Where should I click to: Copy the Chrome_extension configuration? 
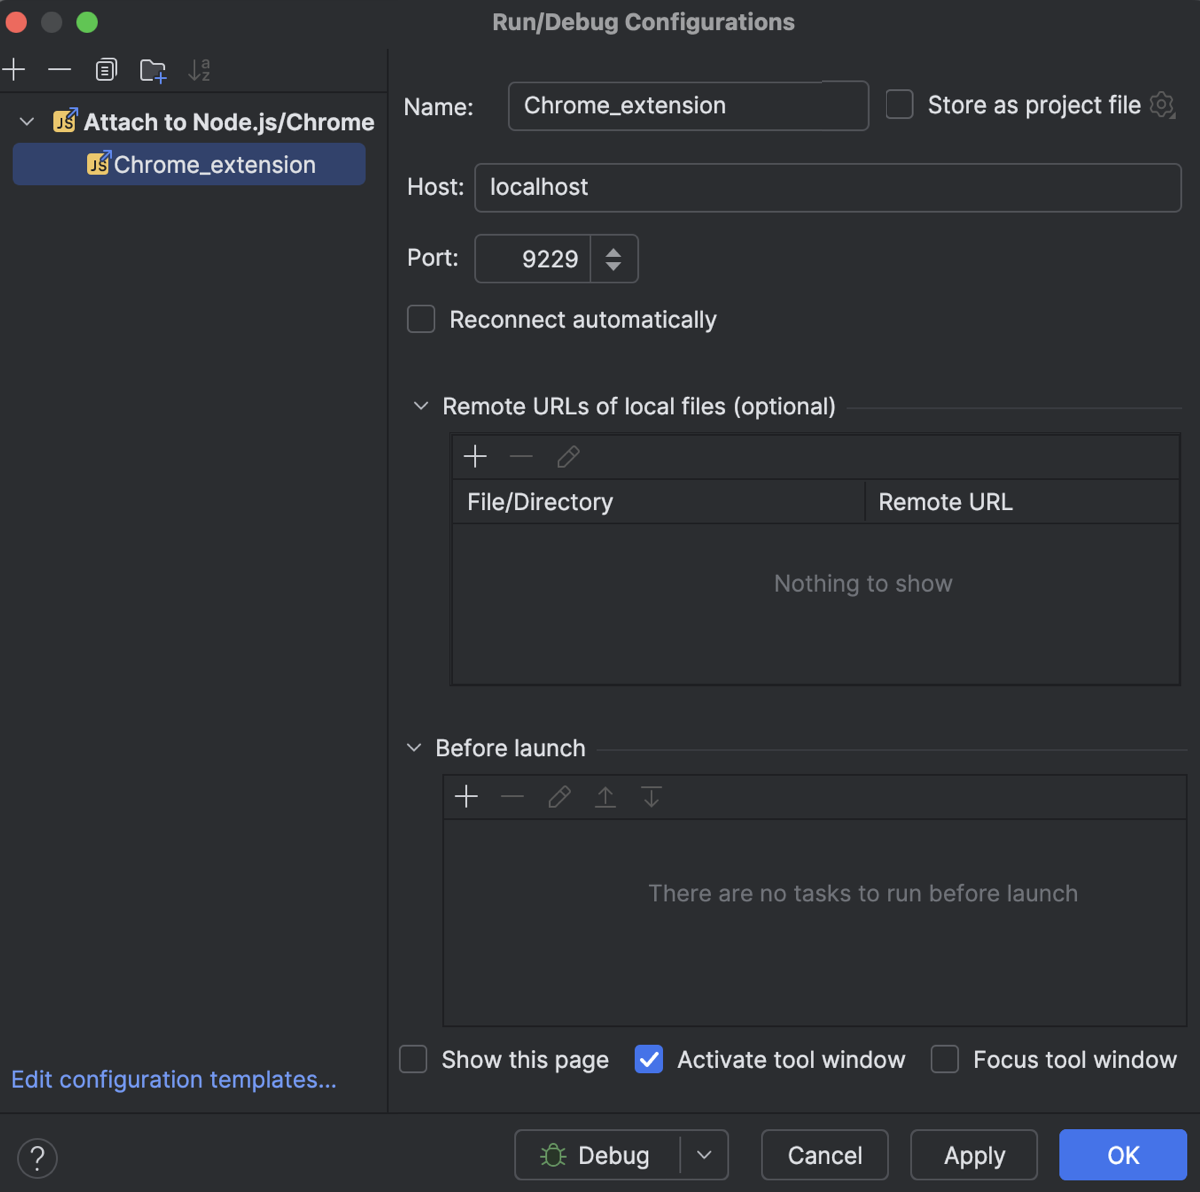click(x=106, y=70)
